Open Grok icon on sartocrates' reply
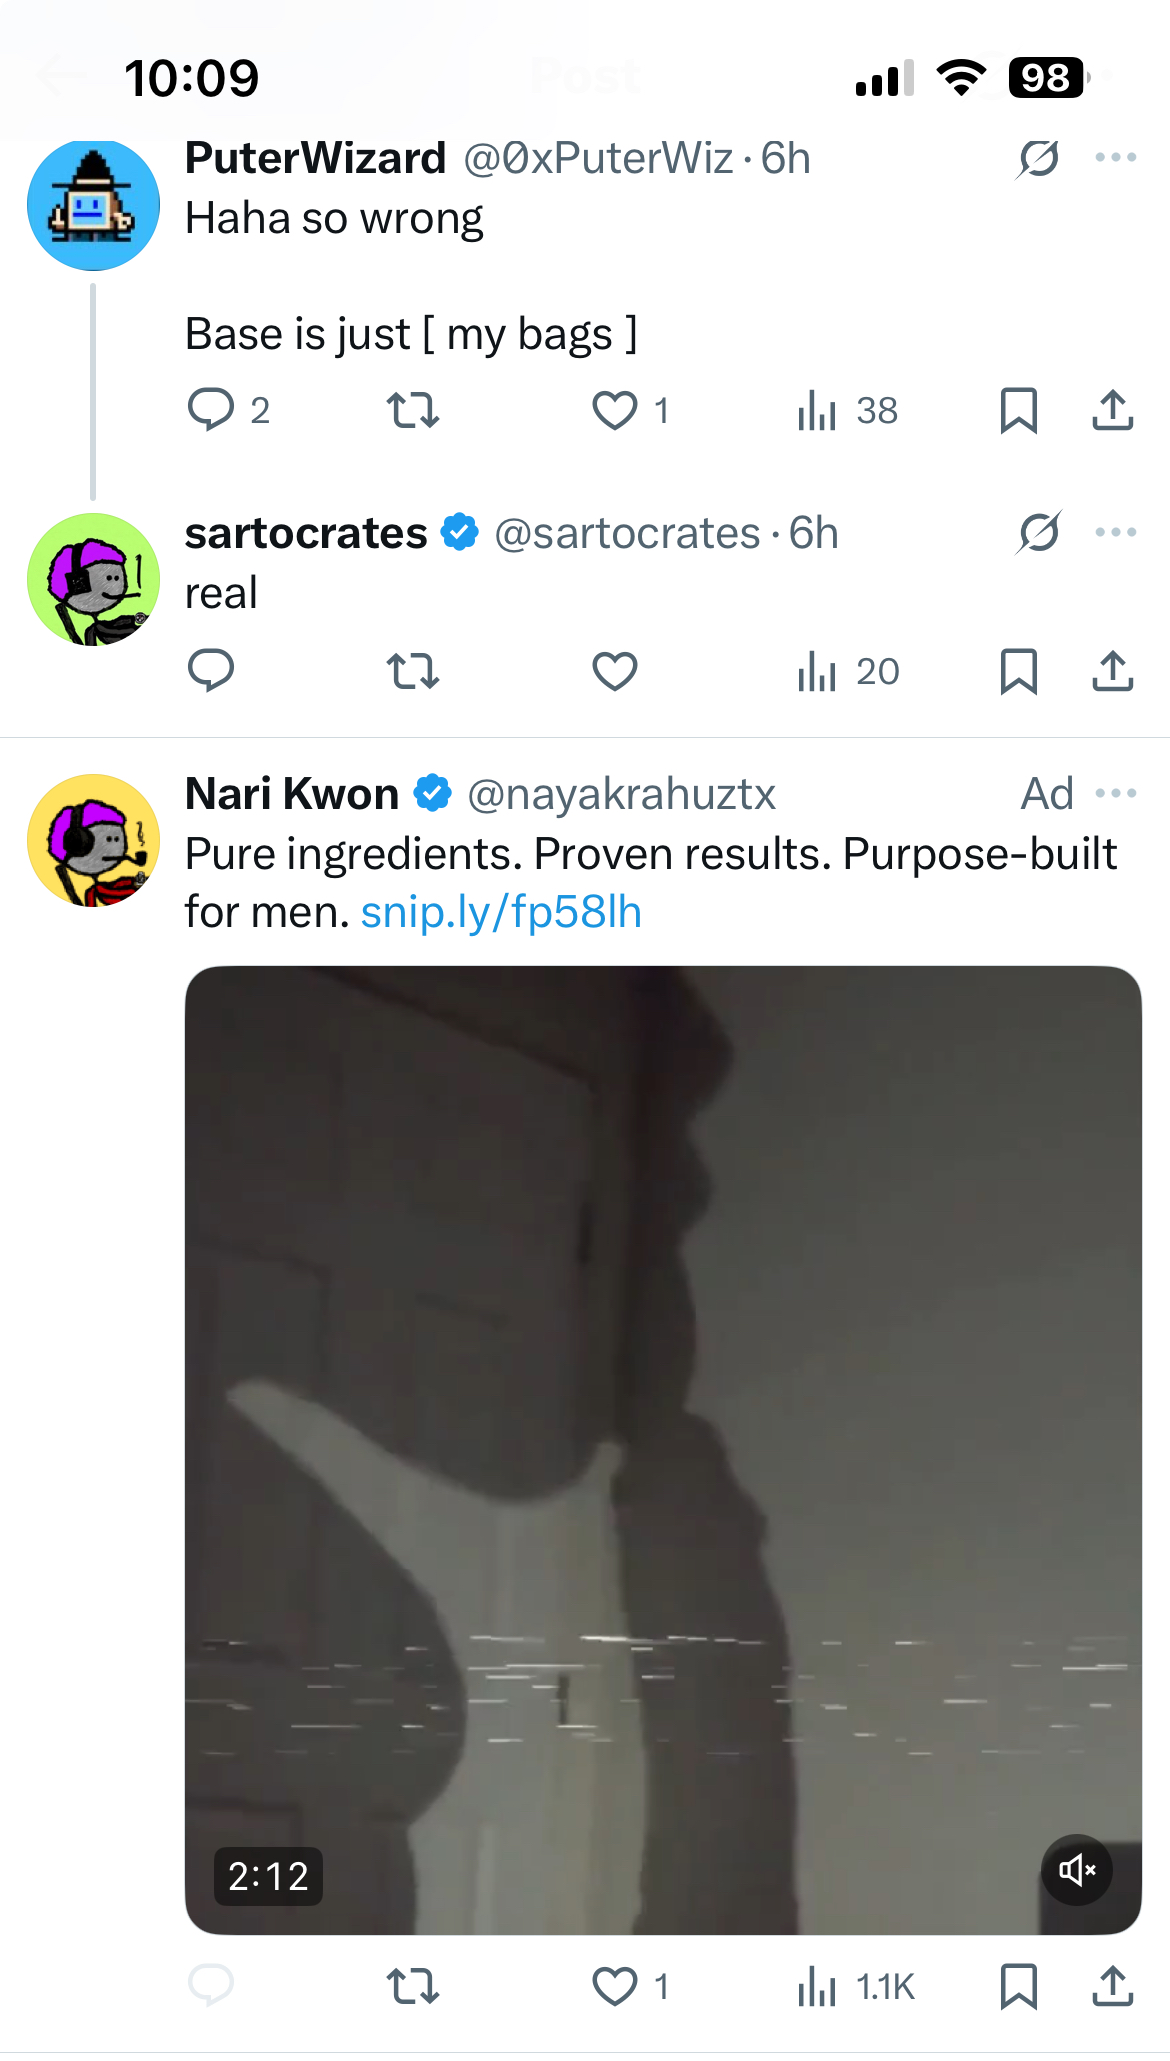1170x2061 pixels. coord(1039,533)
